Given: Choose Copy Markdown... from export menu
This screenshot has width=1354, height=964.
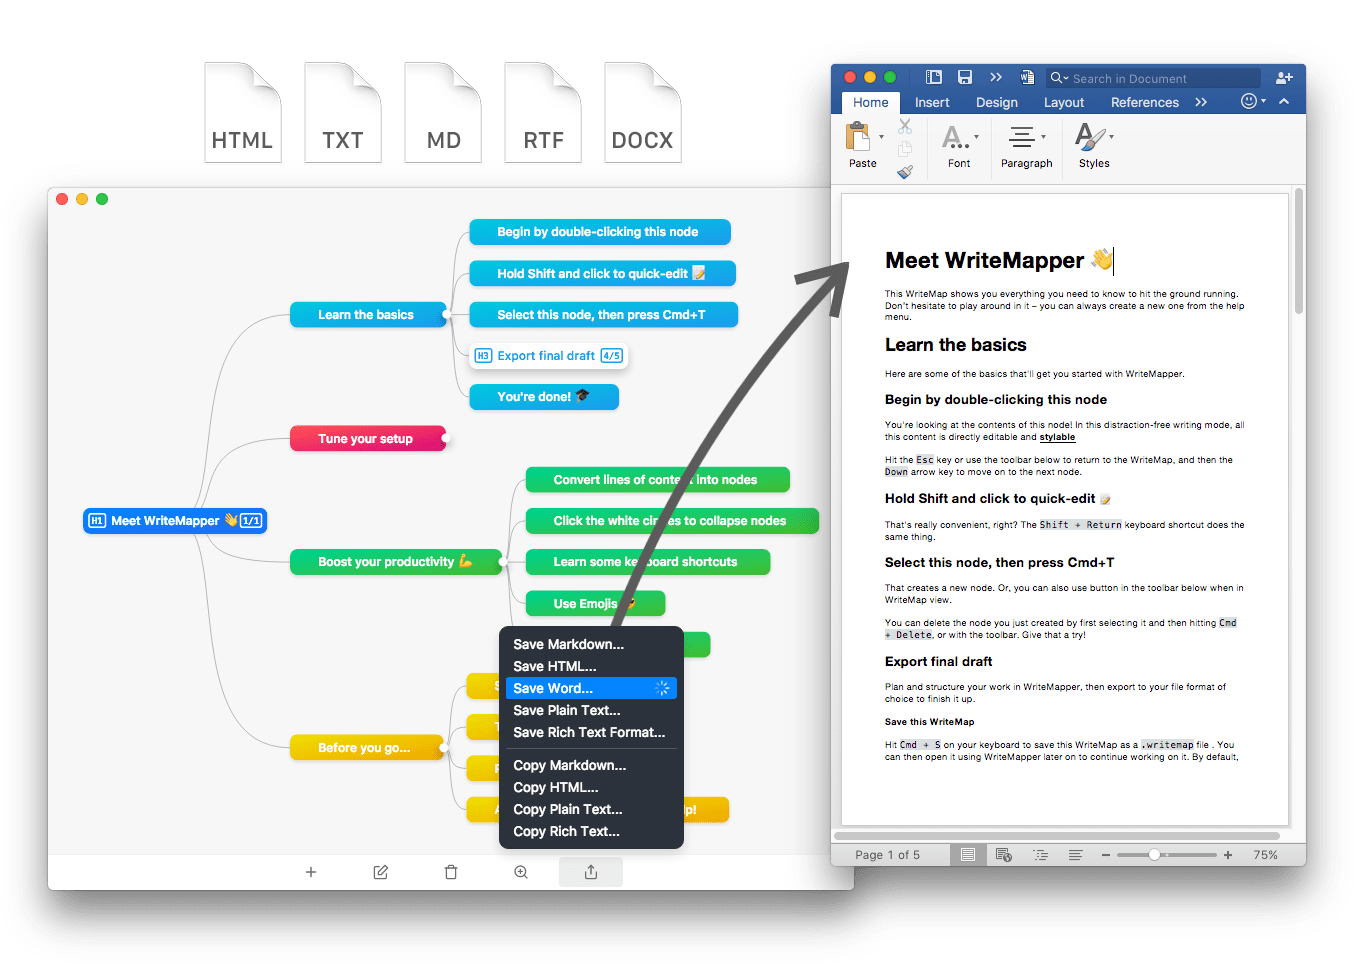Looking at the screenshot, I should point(591,765).
